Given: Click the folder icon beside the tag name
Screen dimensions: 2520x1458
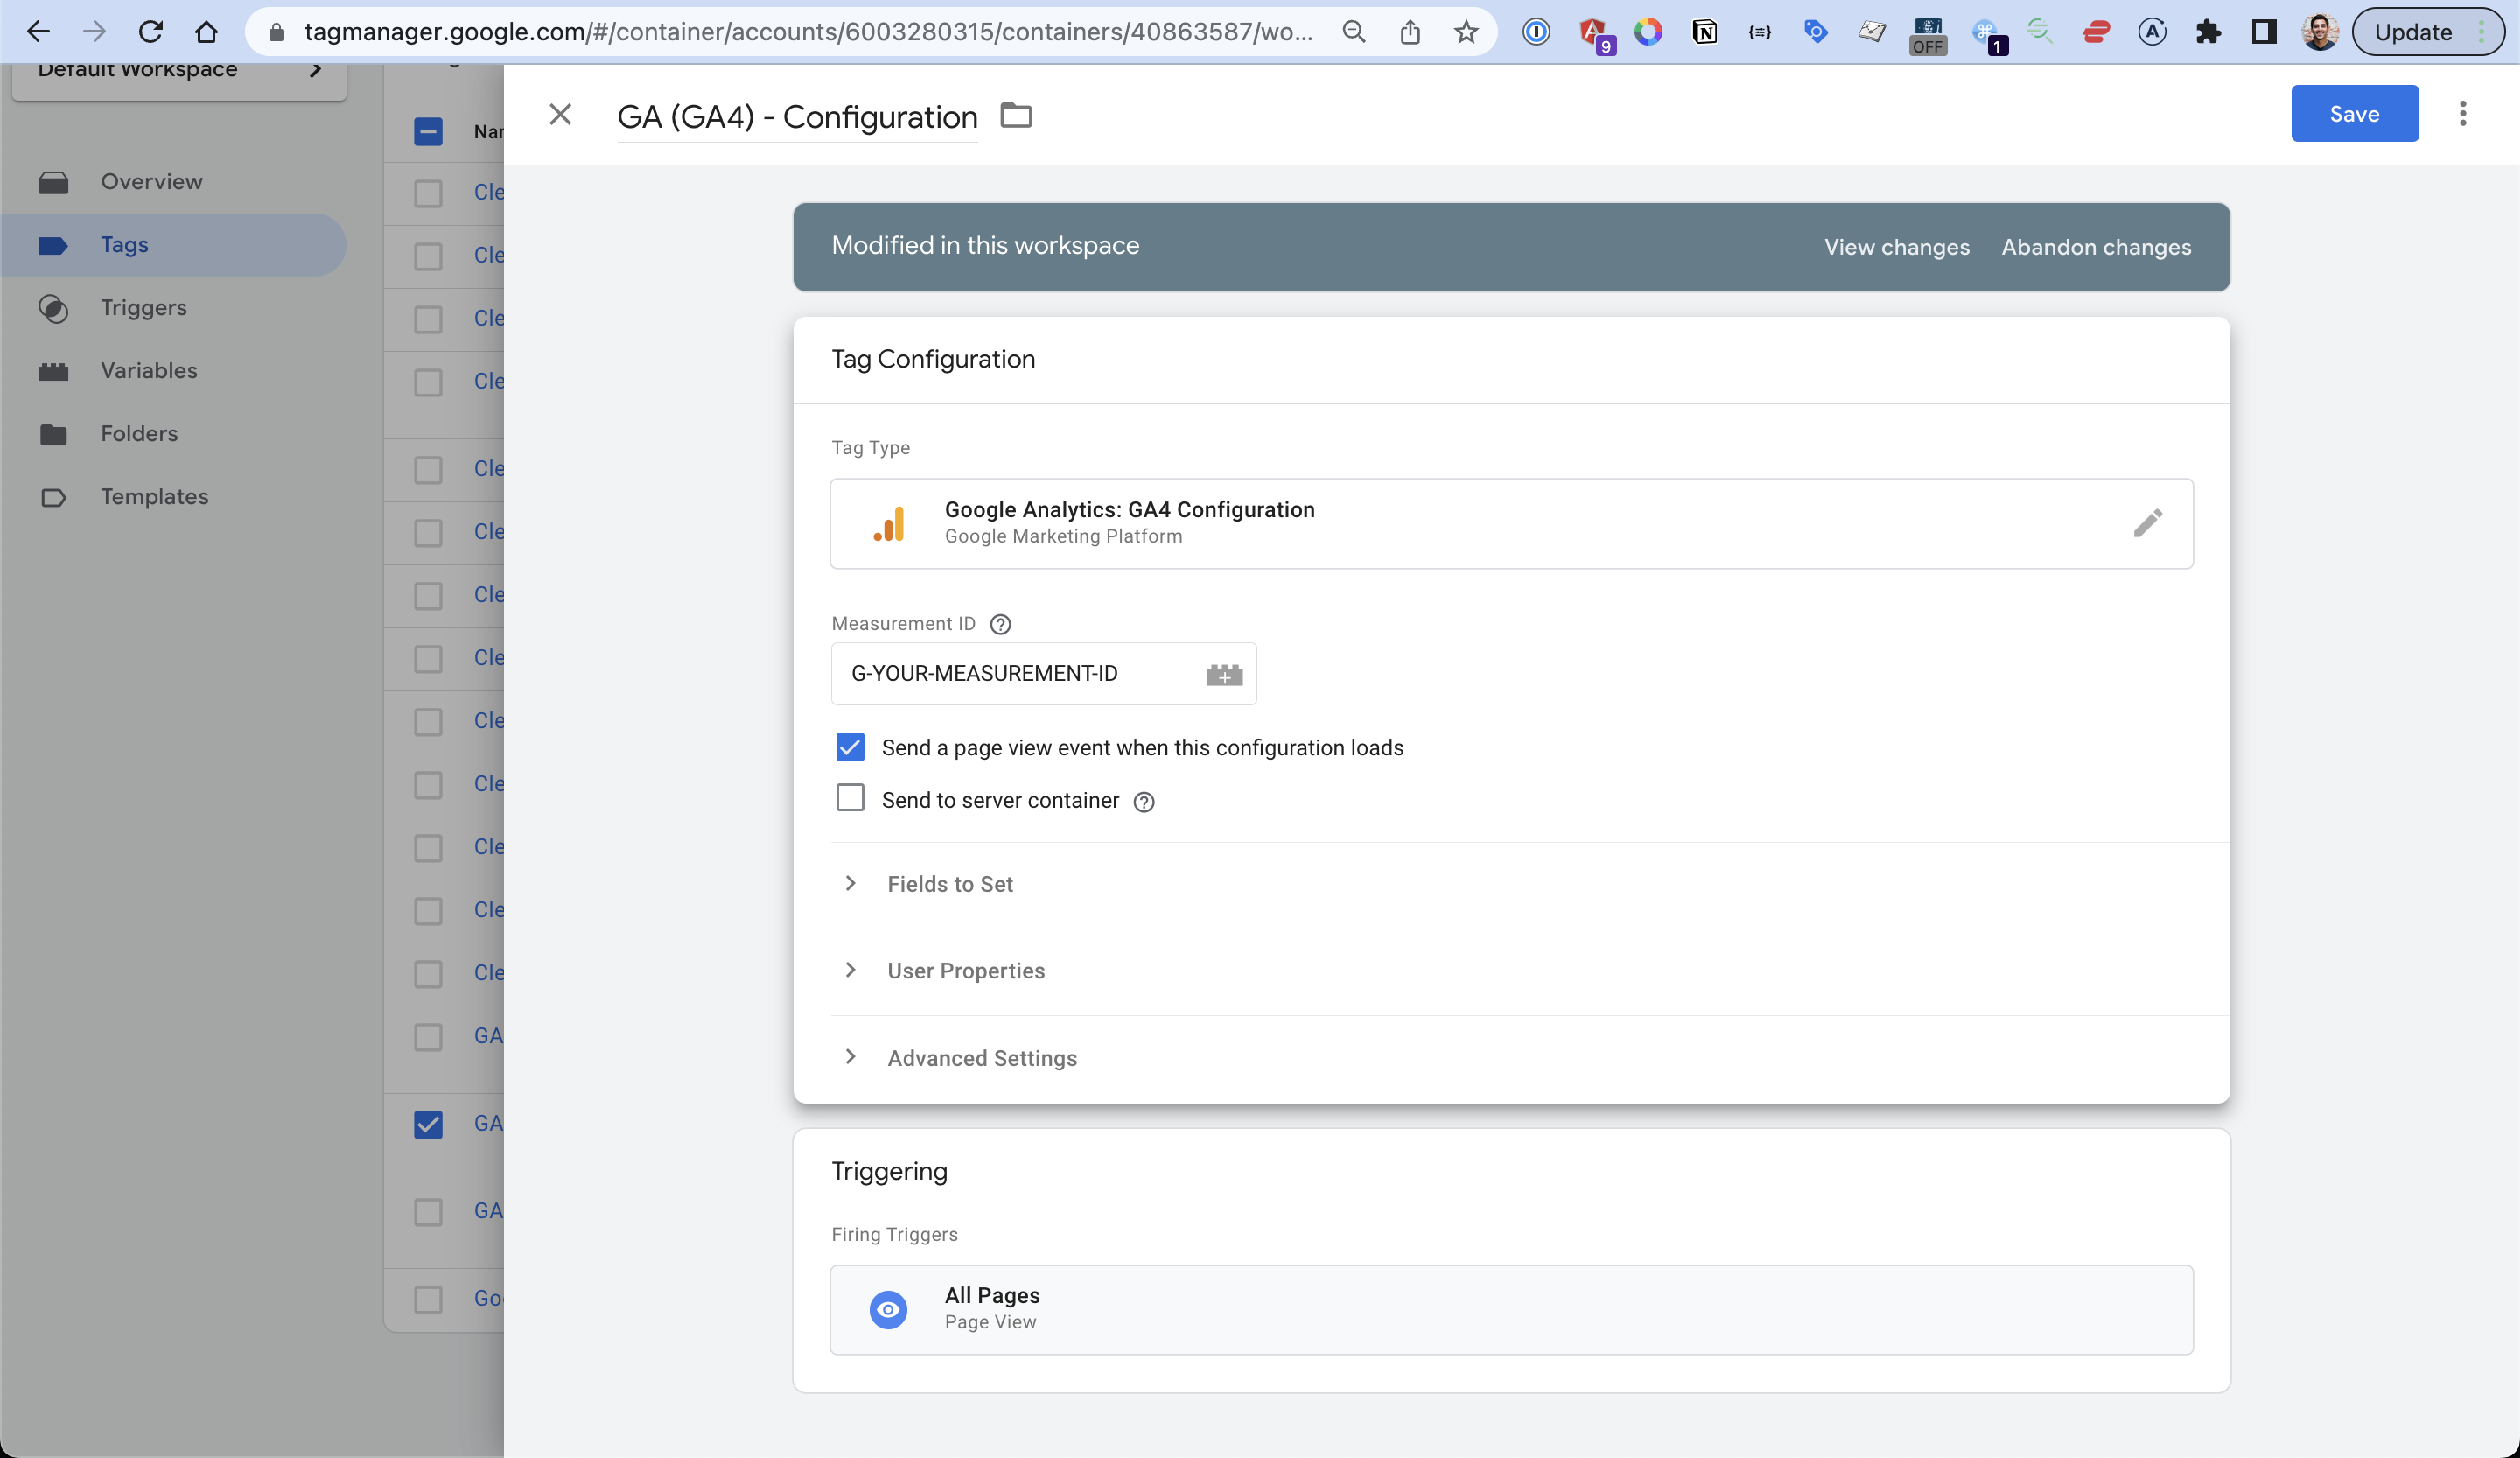Looking at the screenshot, I should pyautogui.click(x=1016, y=116).
